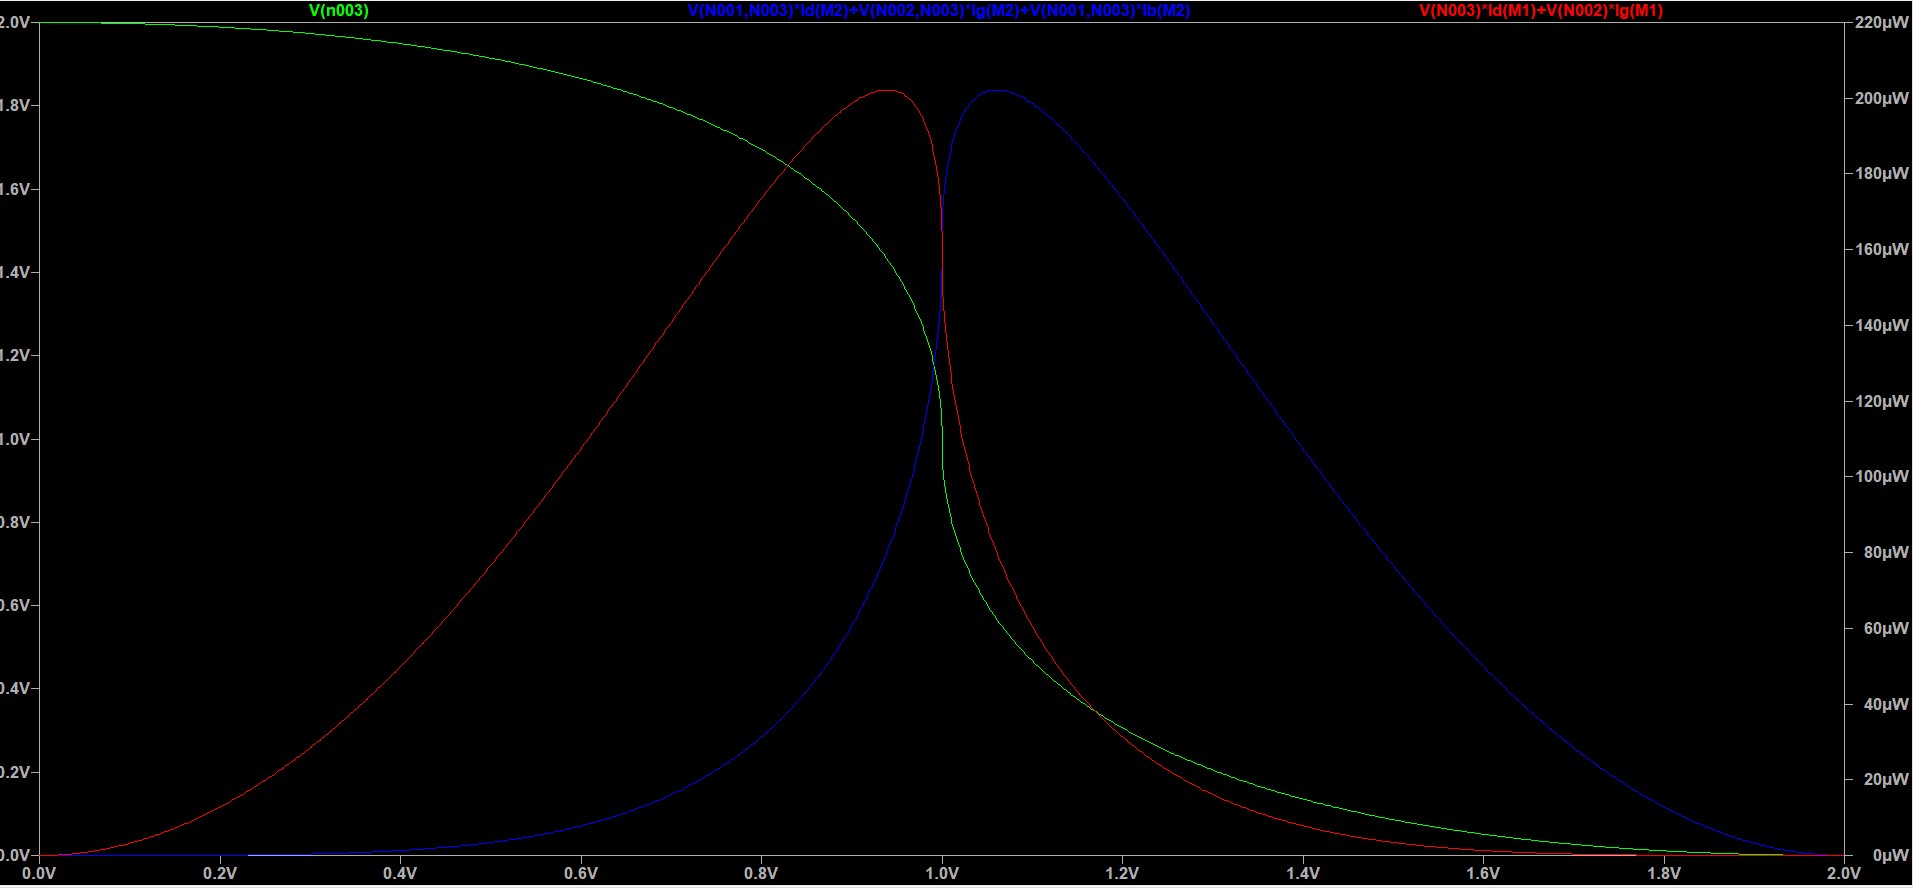Click the 0.8V tick on horizontal axis
Image resolution: width=1913 pixels, height=888 pixels.
coord(761,873)
